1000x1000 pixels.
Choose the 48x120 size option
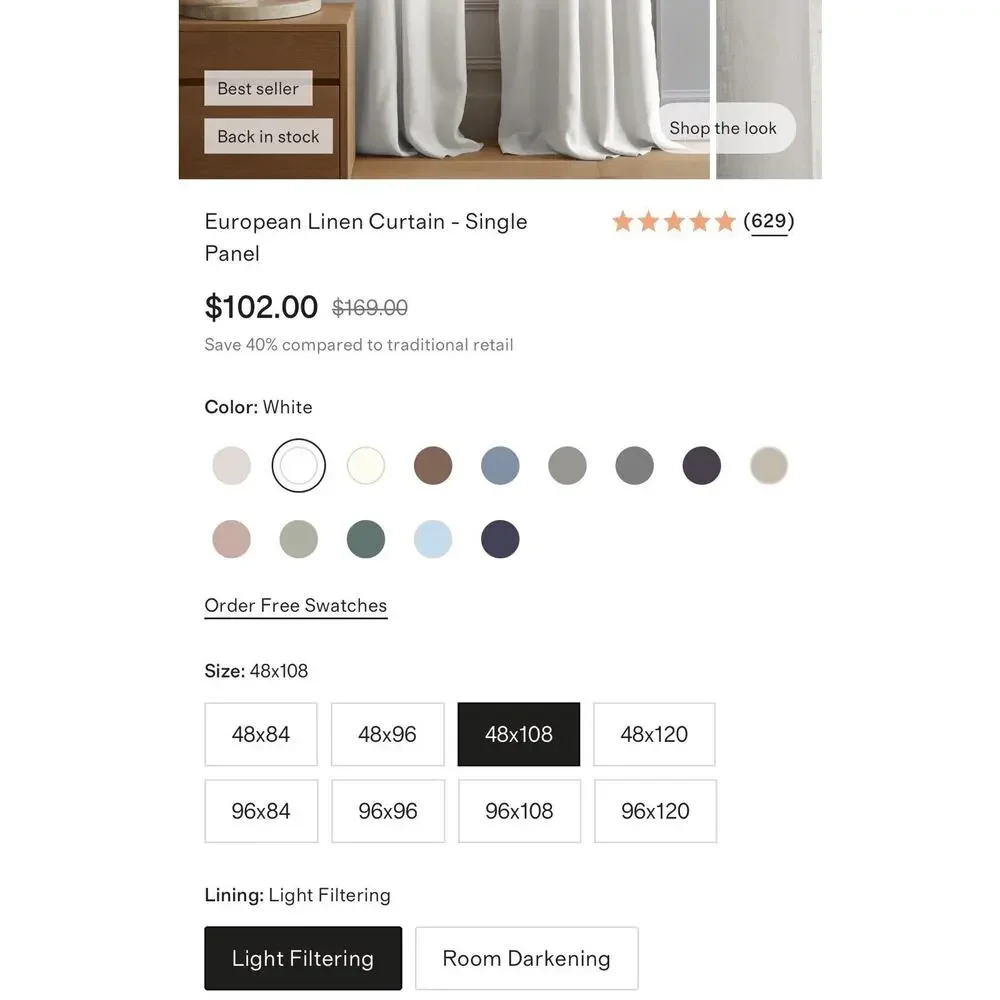click(654, 734)
